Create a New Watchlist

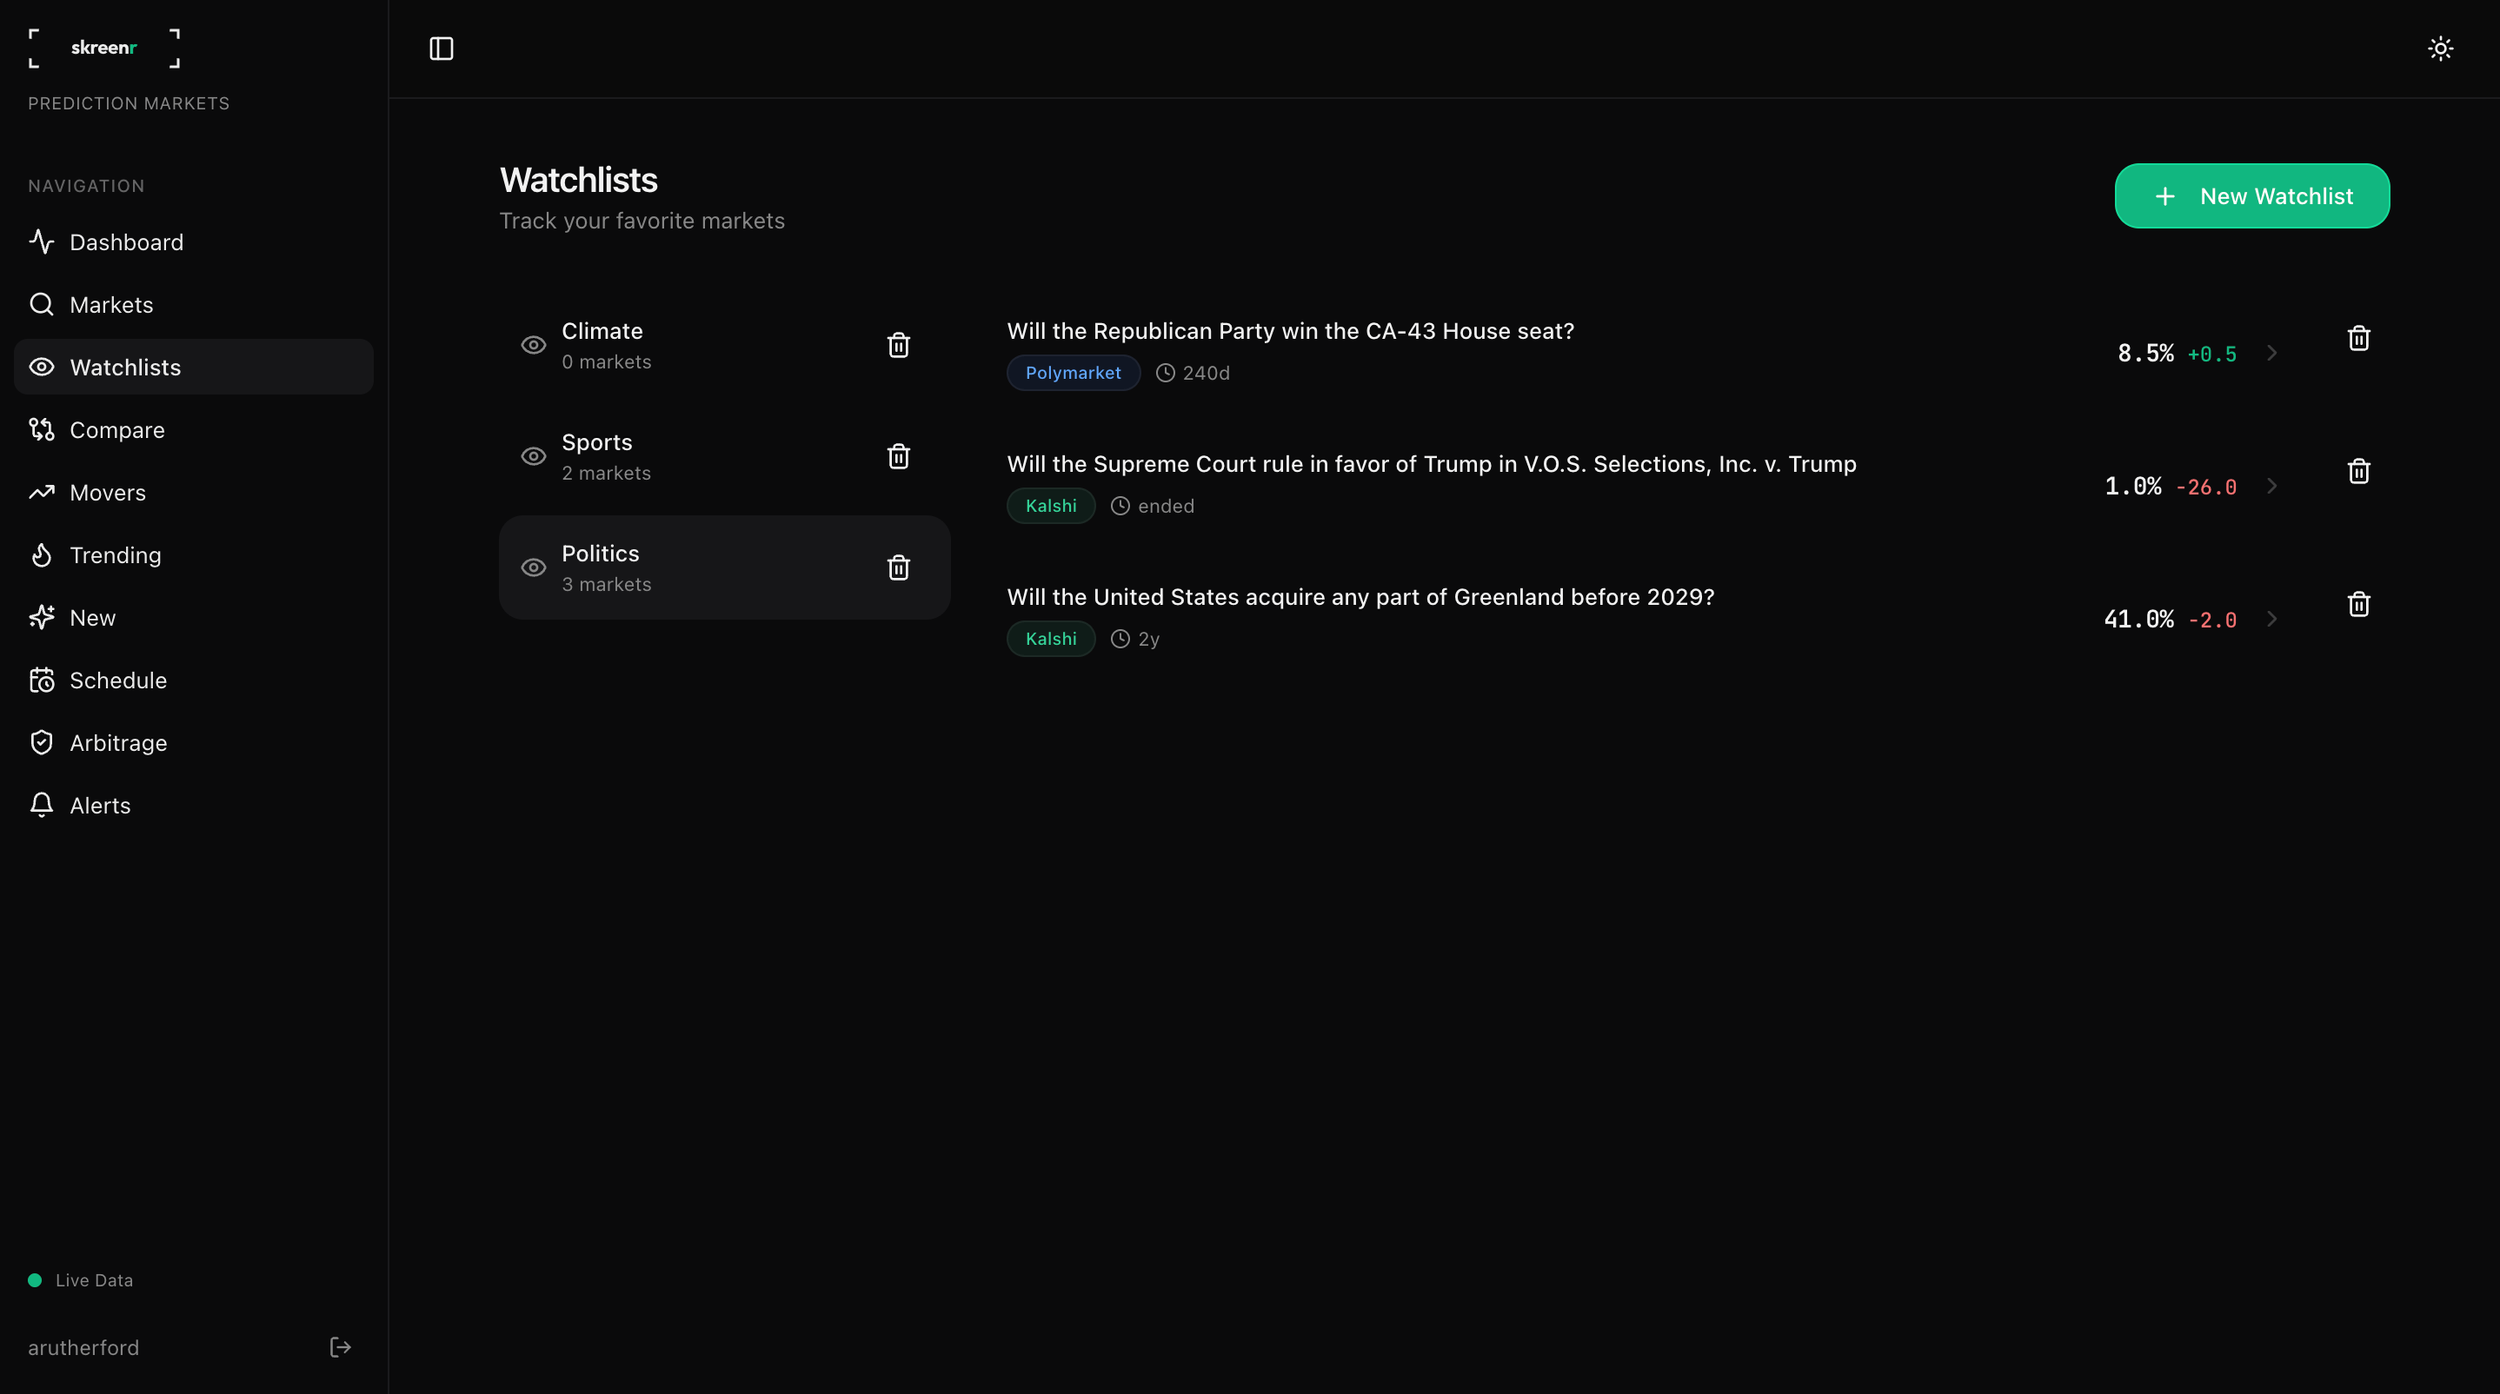coord(2251,196)
